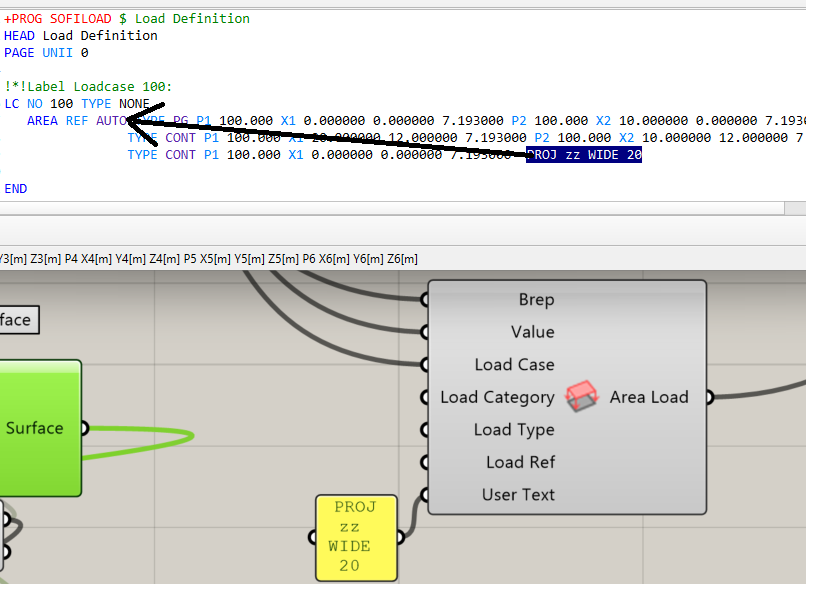Click the LC NO 100 TYPE NONE line
The image size is (827, 600).
pyautogui.click(x=76, y=104)
